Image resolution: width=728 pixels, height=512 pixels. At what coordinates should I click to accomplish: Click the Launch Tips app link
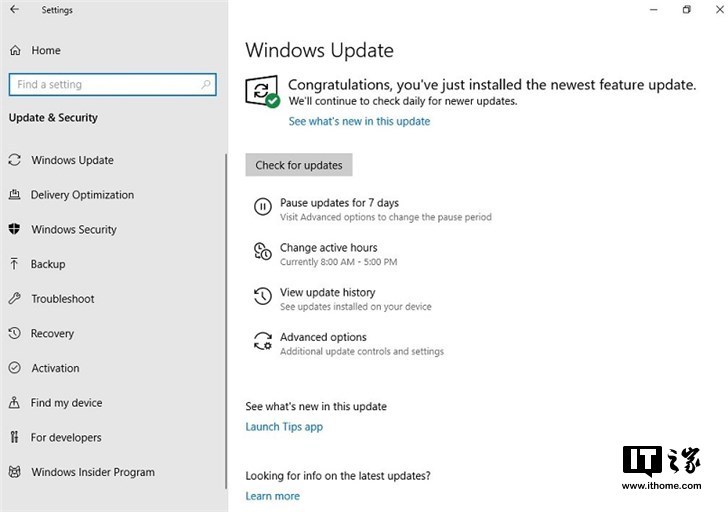(284, 427)
